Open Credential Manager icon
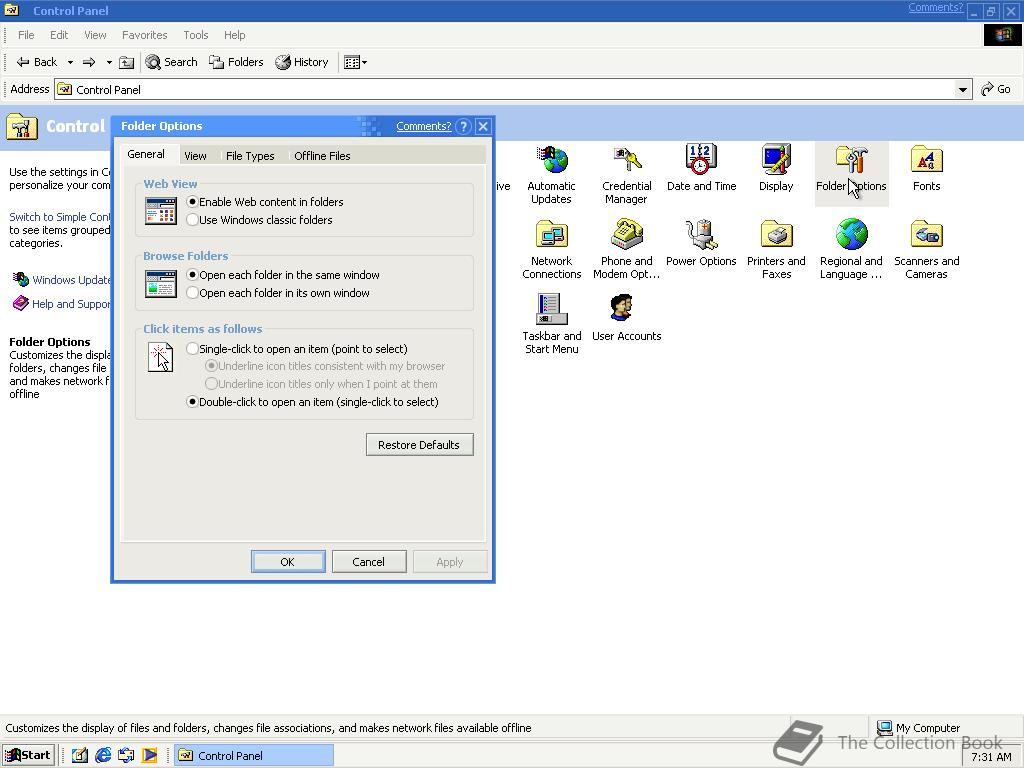The width and height of the screenshot is (1024, 768). click(626, 174)
